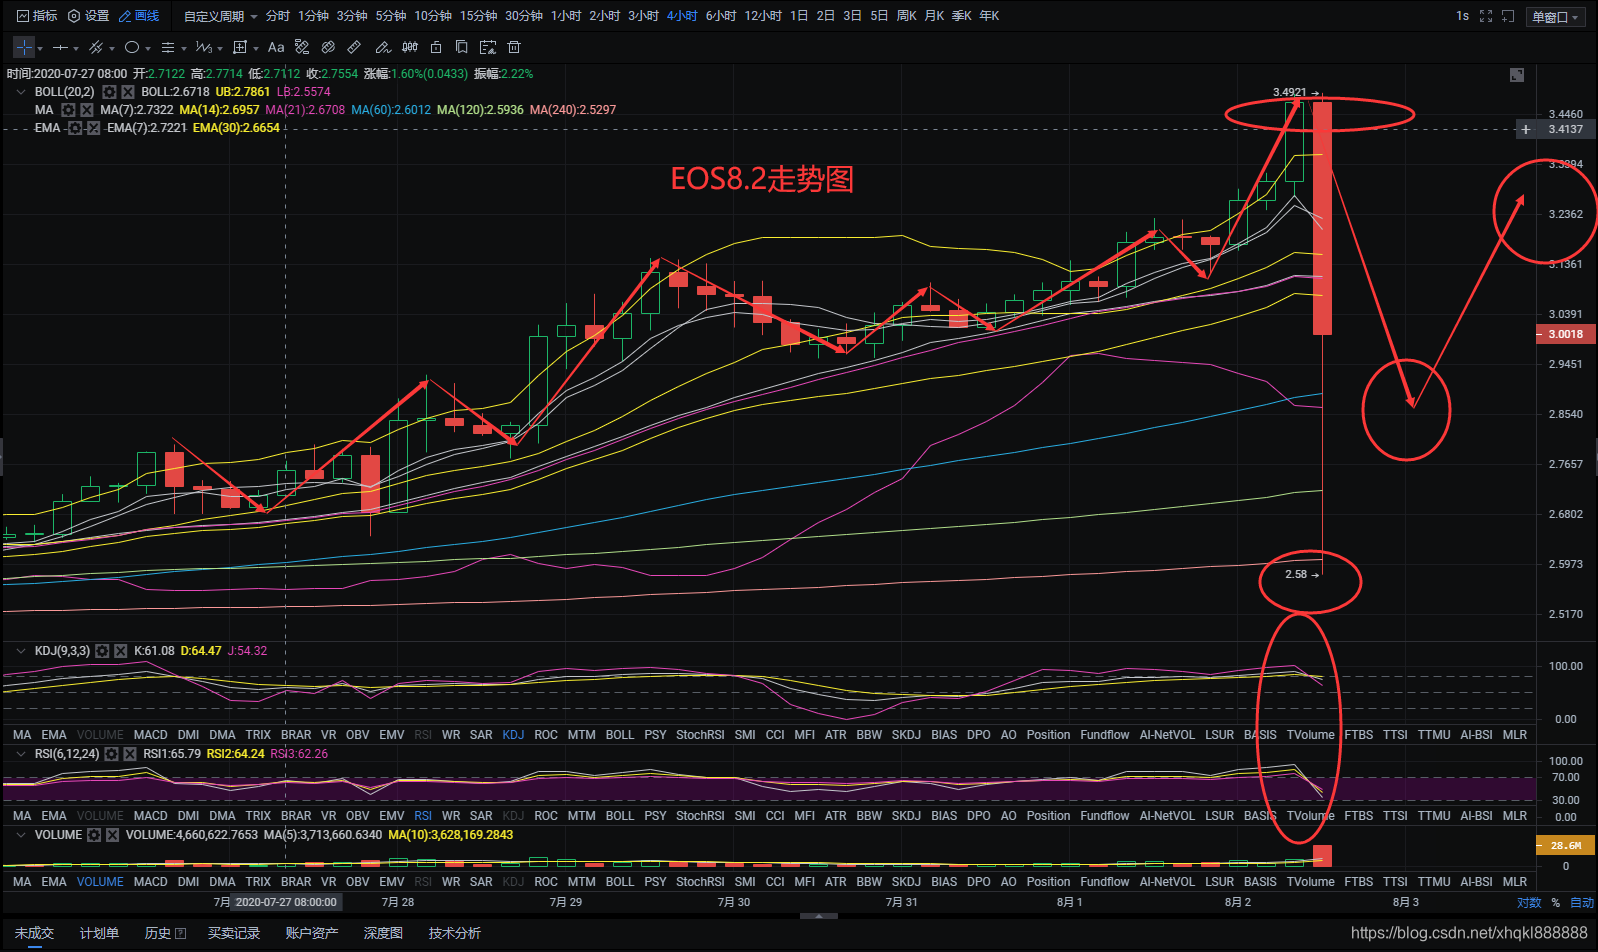1598x952 pixels.
Task: Select the Aa text annotation tool
Action: coord(276,47)
